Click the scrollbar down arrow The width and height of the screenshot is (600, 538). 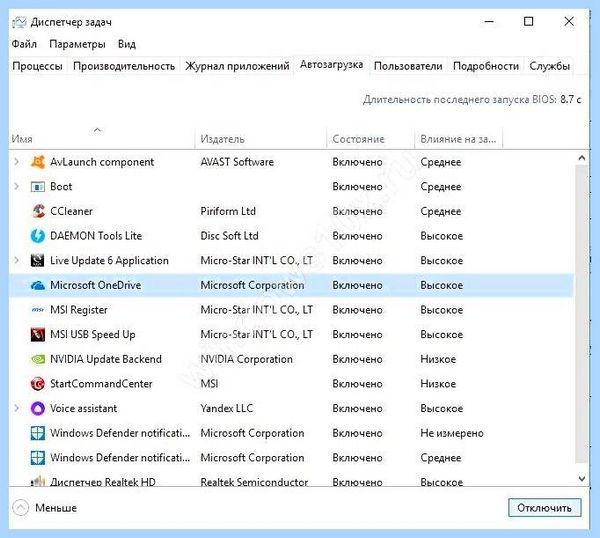point(582,478)
